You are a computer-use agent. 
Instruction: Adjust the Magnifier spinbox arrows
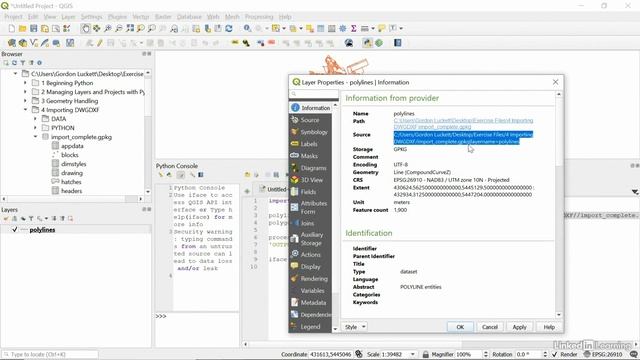[486, 354]
